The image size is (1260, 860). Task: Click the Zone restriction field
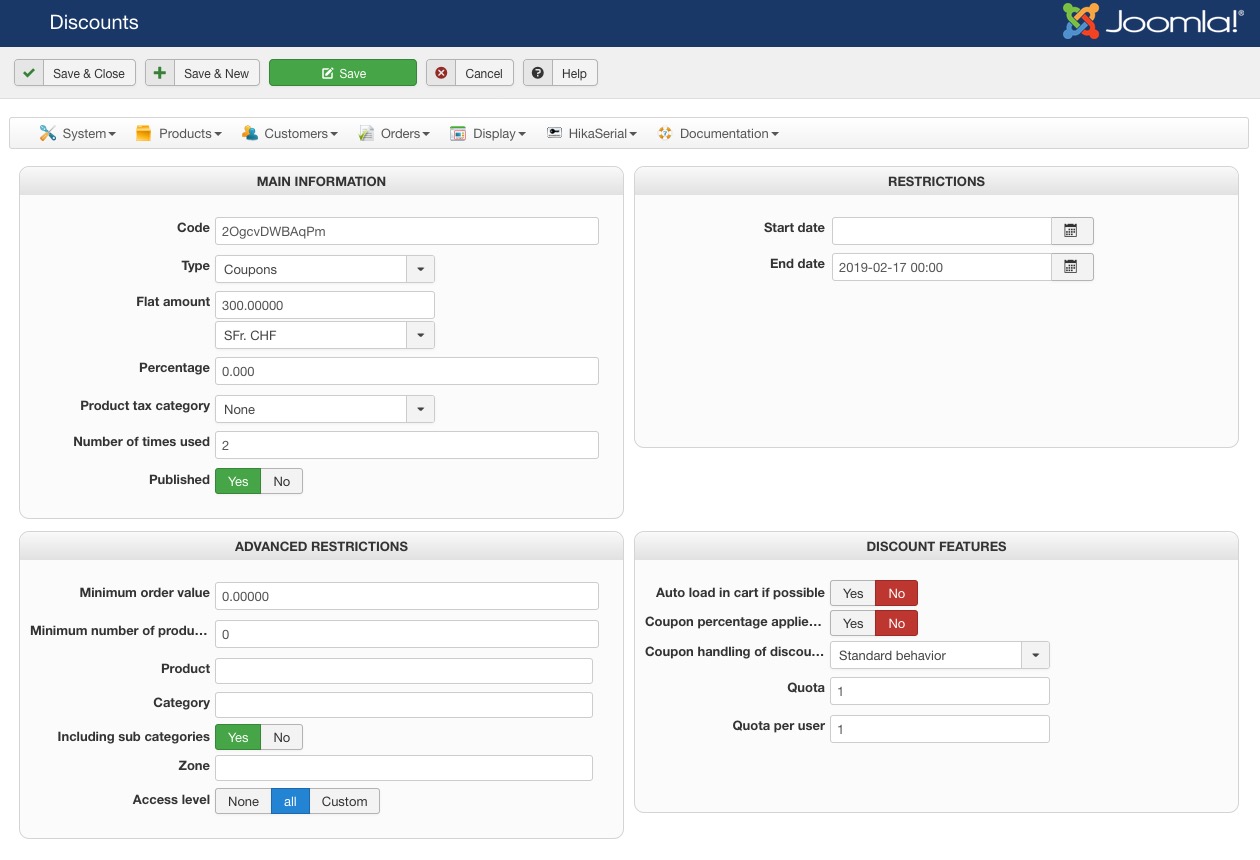click(x=404, y=768)
